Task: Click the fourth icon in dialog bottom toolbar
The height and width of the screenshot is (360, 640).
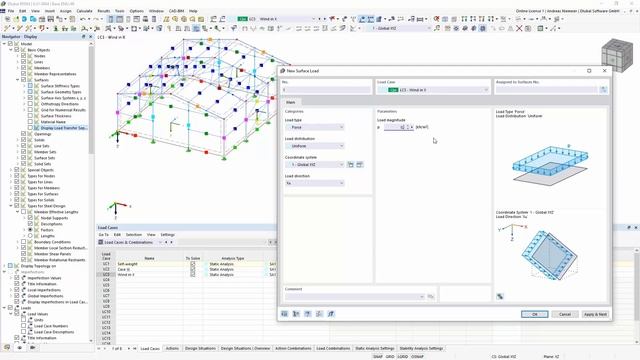Action: click(319, 314)
